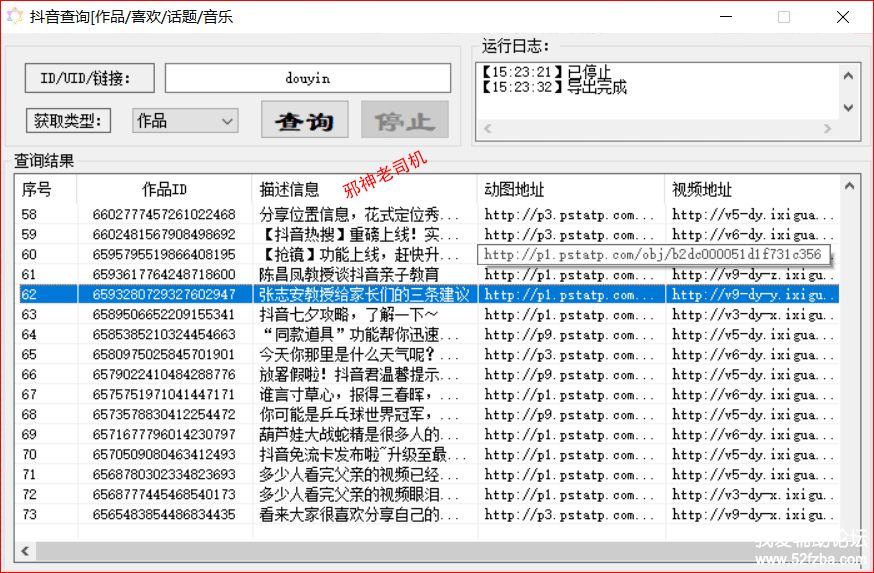Click the log's right scroll arrow
Viewport: 874px width, 573px height.
827,129
